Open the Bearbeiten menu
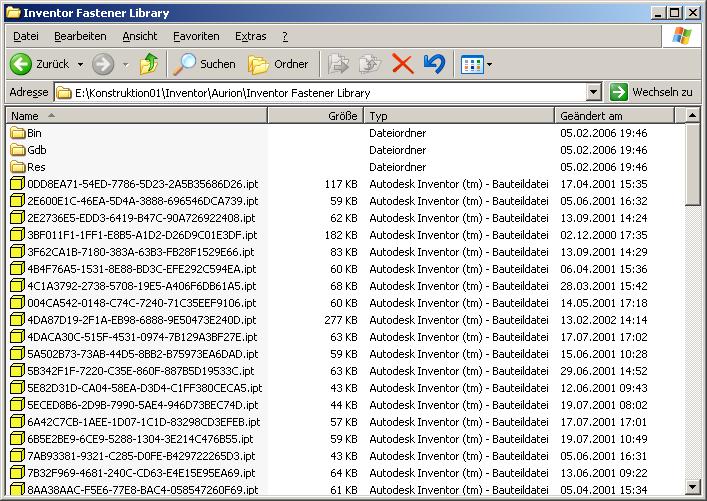Viewport: 707px width, 501px height. 80,36
